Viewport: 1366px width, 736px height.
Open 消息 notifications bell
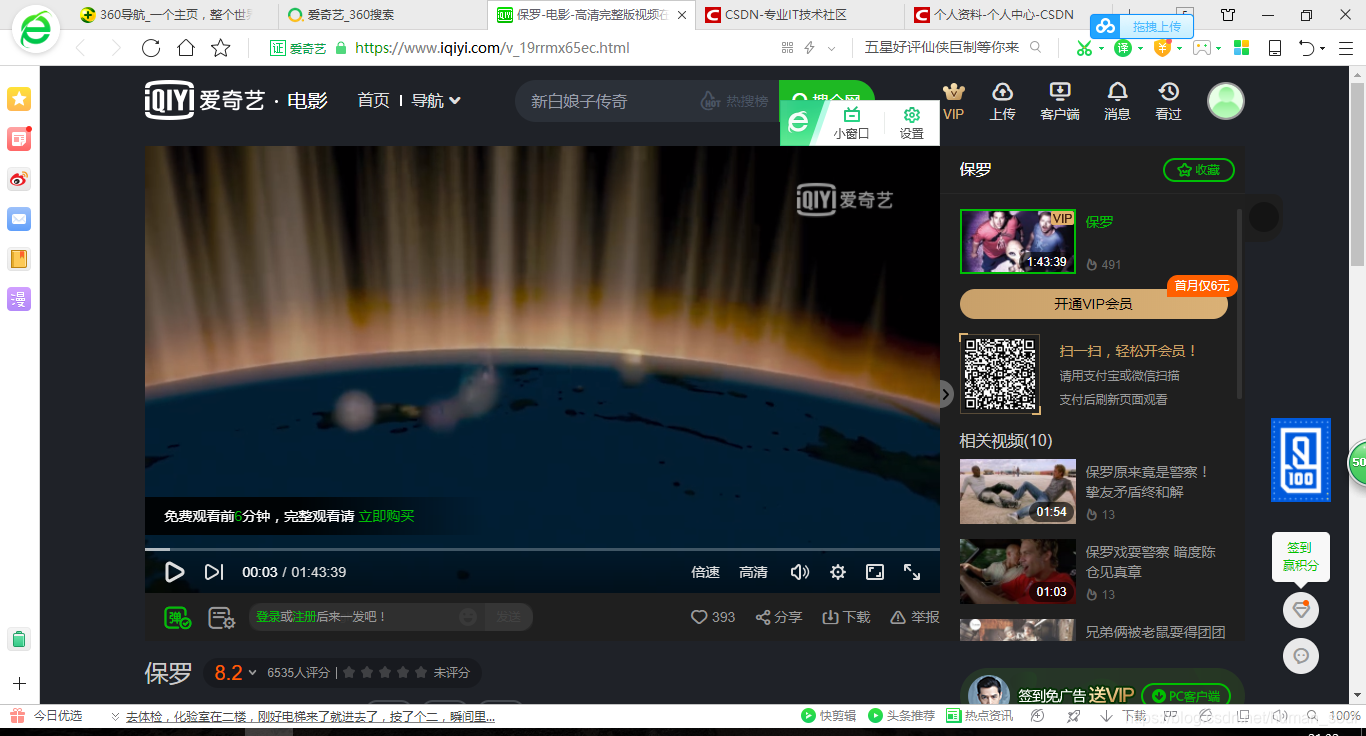[x=1117, y=101]
